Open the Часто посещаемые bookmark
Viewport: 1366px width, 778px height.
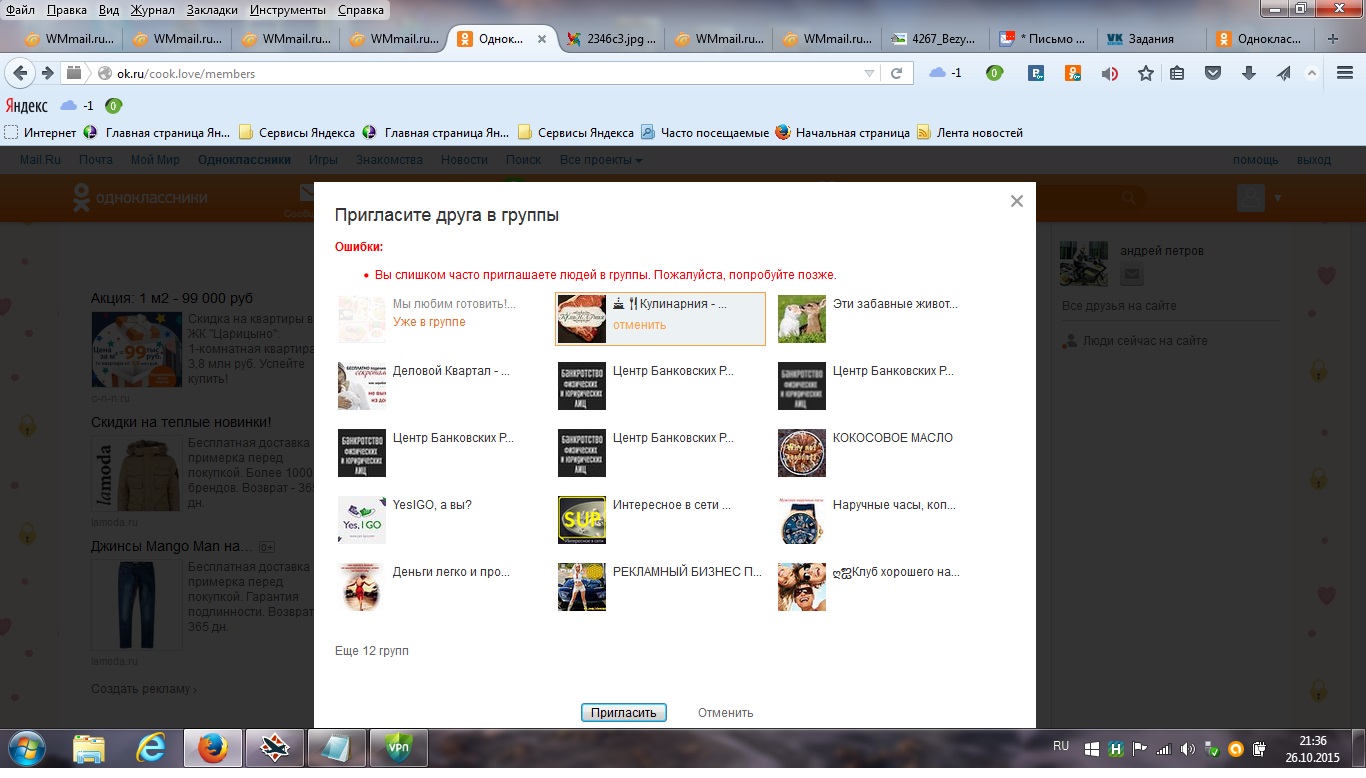point(706,132)
